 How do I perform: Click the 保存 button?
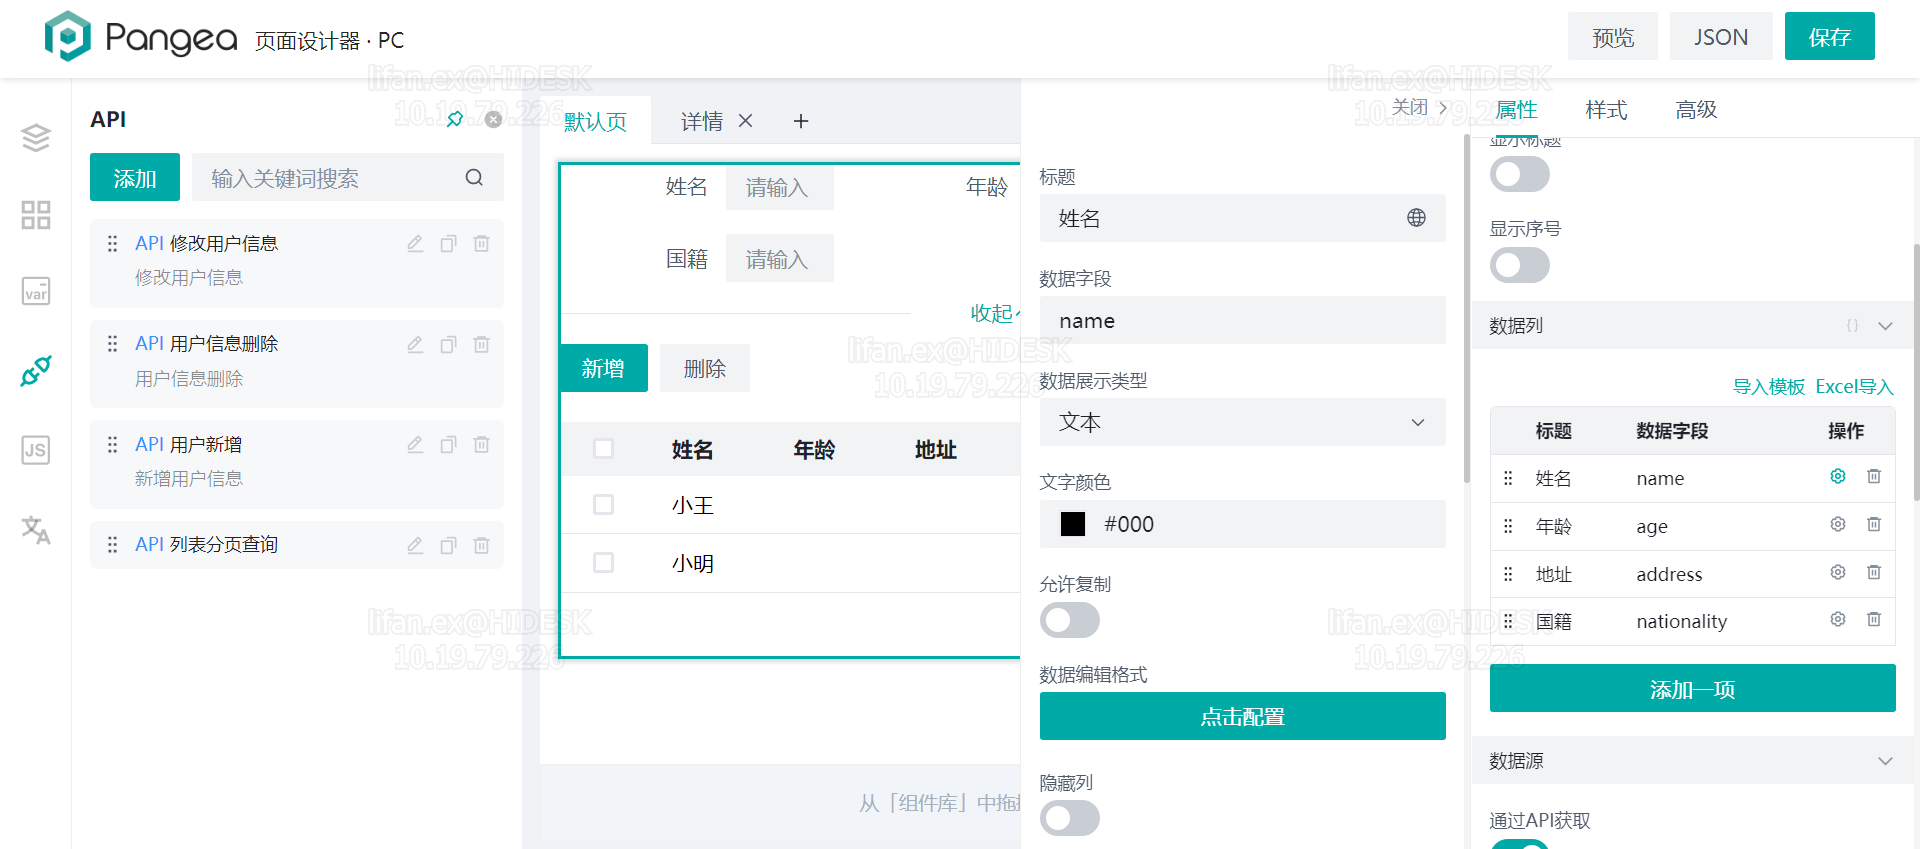1829,36
